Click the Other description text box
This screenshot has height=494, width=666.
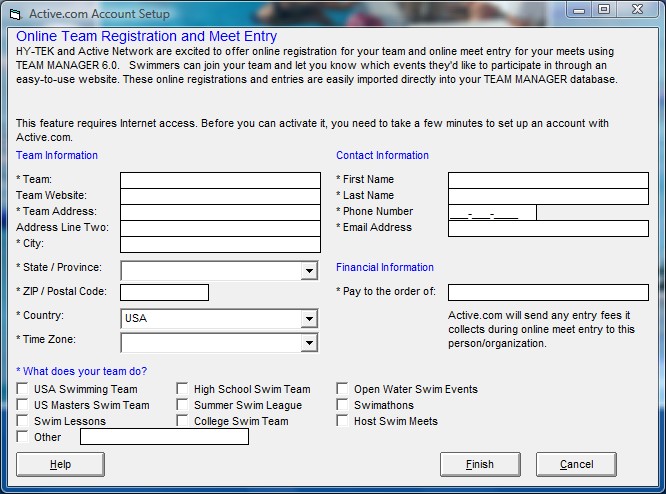pos(164,437)
